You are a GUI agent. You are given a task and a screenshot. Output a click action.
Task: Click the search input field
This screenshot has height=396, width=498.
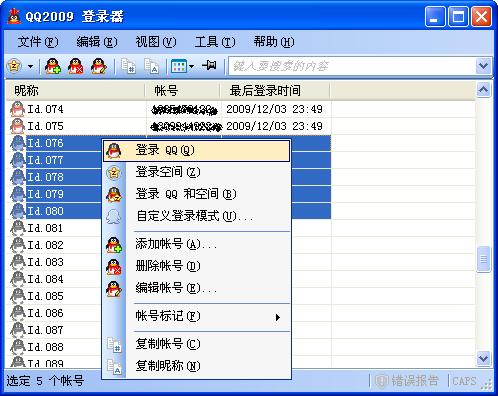pos(352,66)
